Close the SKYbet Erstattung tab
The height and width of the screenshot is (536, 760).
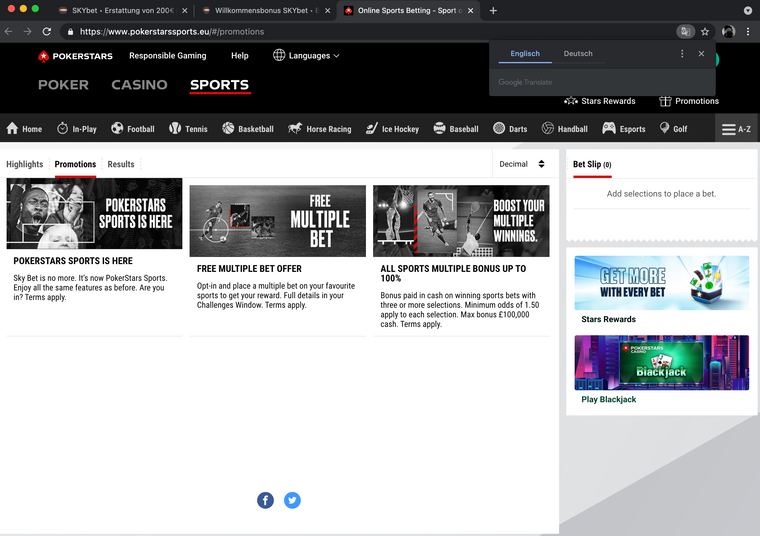[184, 10]
